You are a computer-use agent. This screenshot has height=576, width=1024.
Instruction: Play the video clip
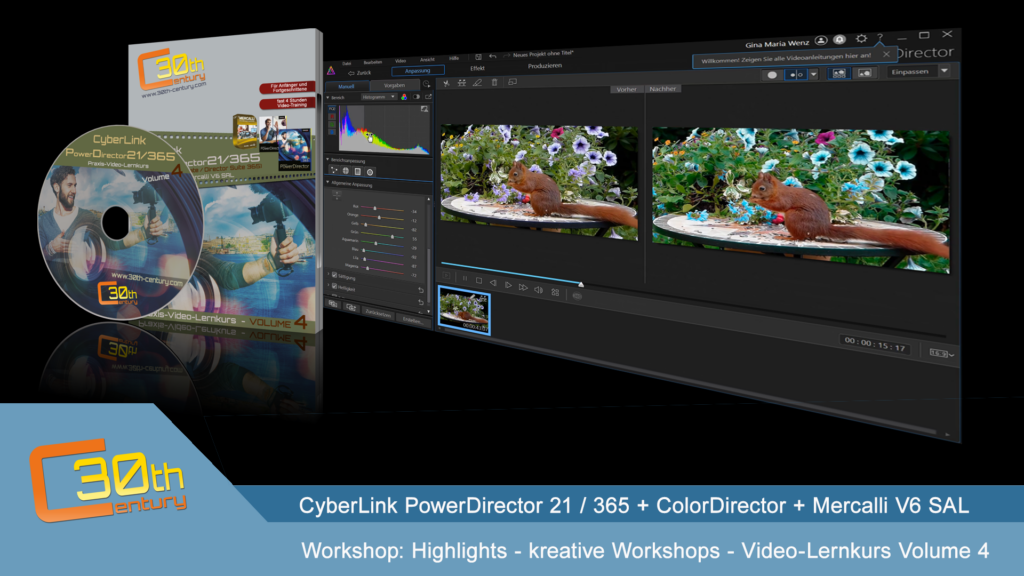pos(508,285)
